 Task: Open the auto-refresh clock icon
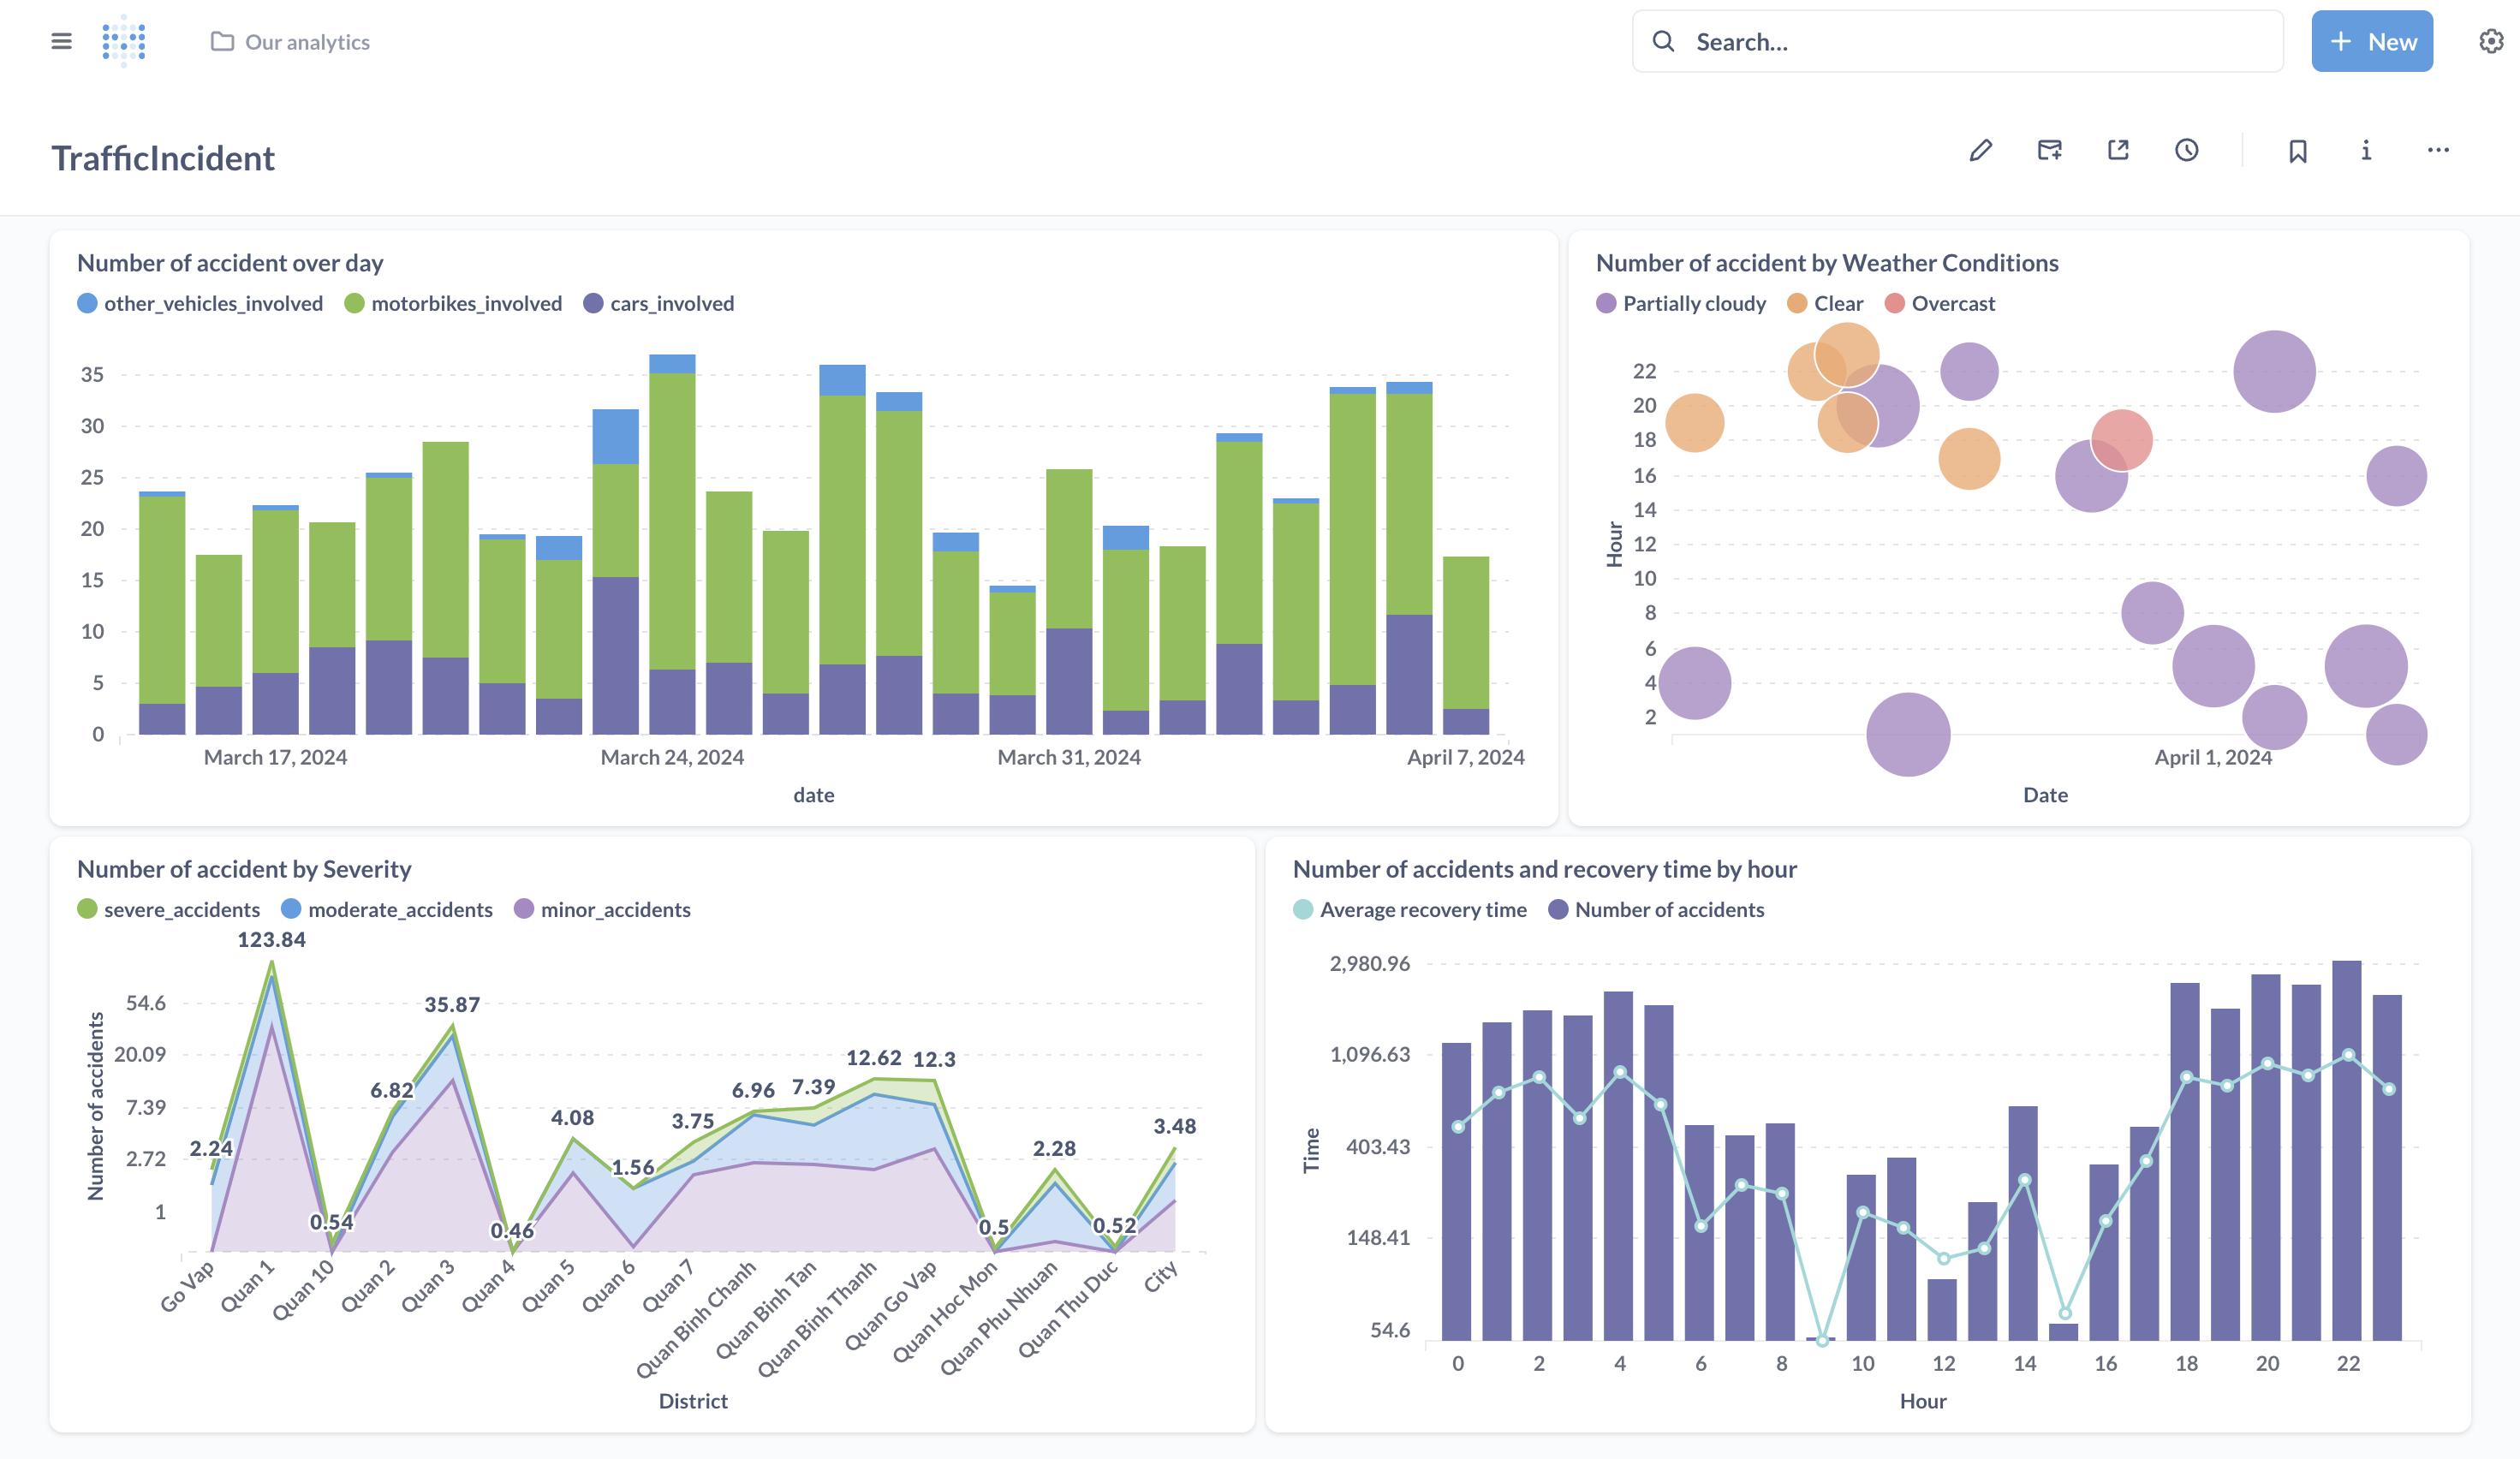click(x=2186, y=150)
